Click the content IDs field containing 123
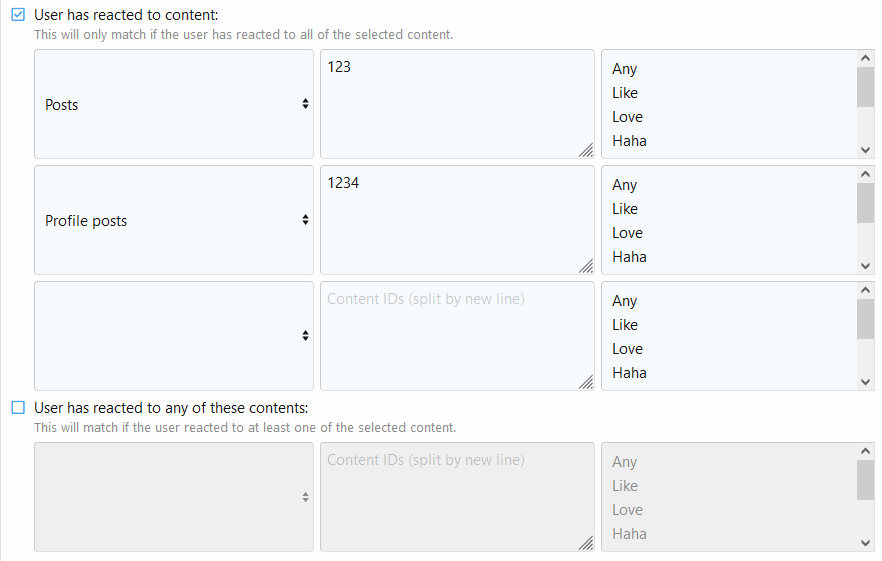 pyautogui.click(x=456, y=104)
